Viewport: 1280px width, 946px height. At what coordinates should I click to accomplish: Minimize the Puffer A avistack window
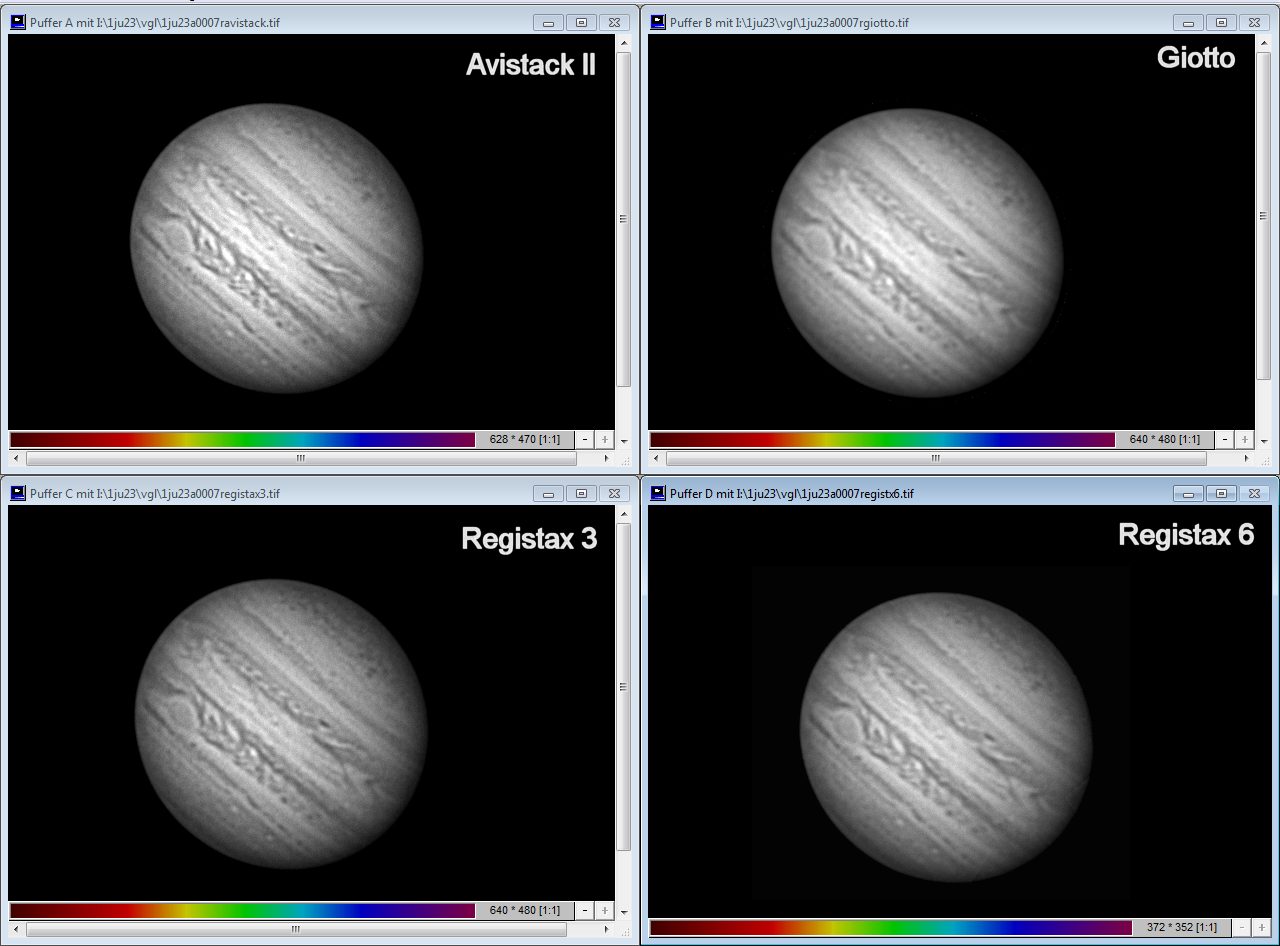(x=548, y=22)
